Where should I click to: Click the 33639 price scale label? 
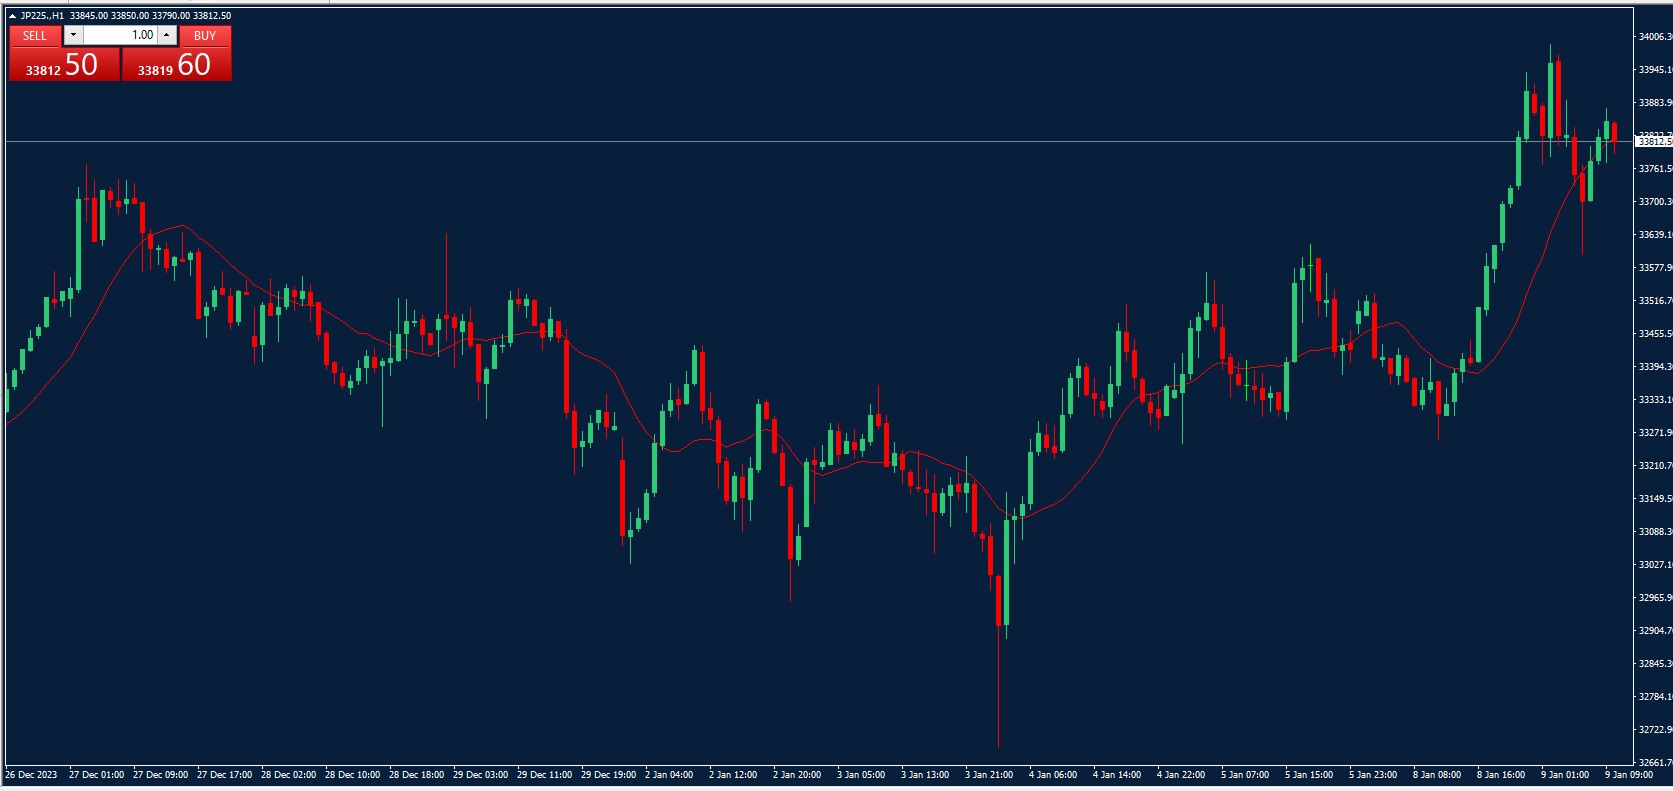coord(1655,235)
